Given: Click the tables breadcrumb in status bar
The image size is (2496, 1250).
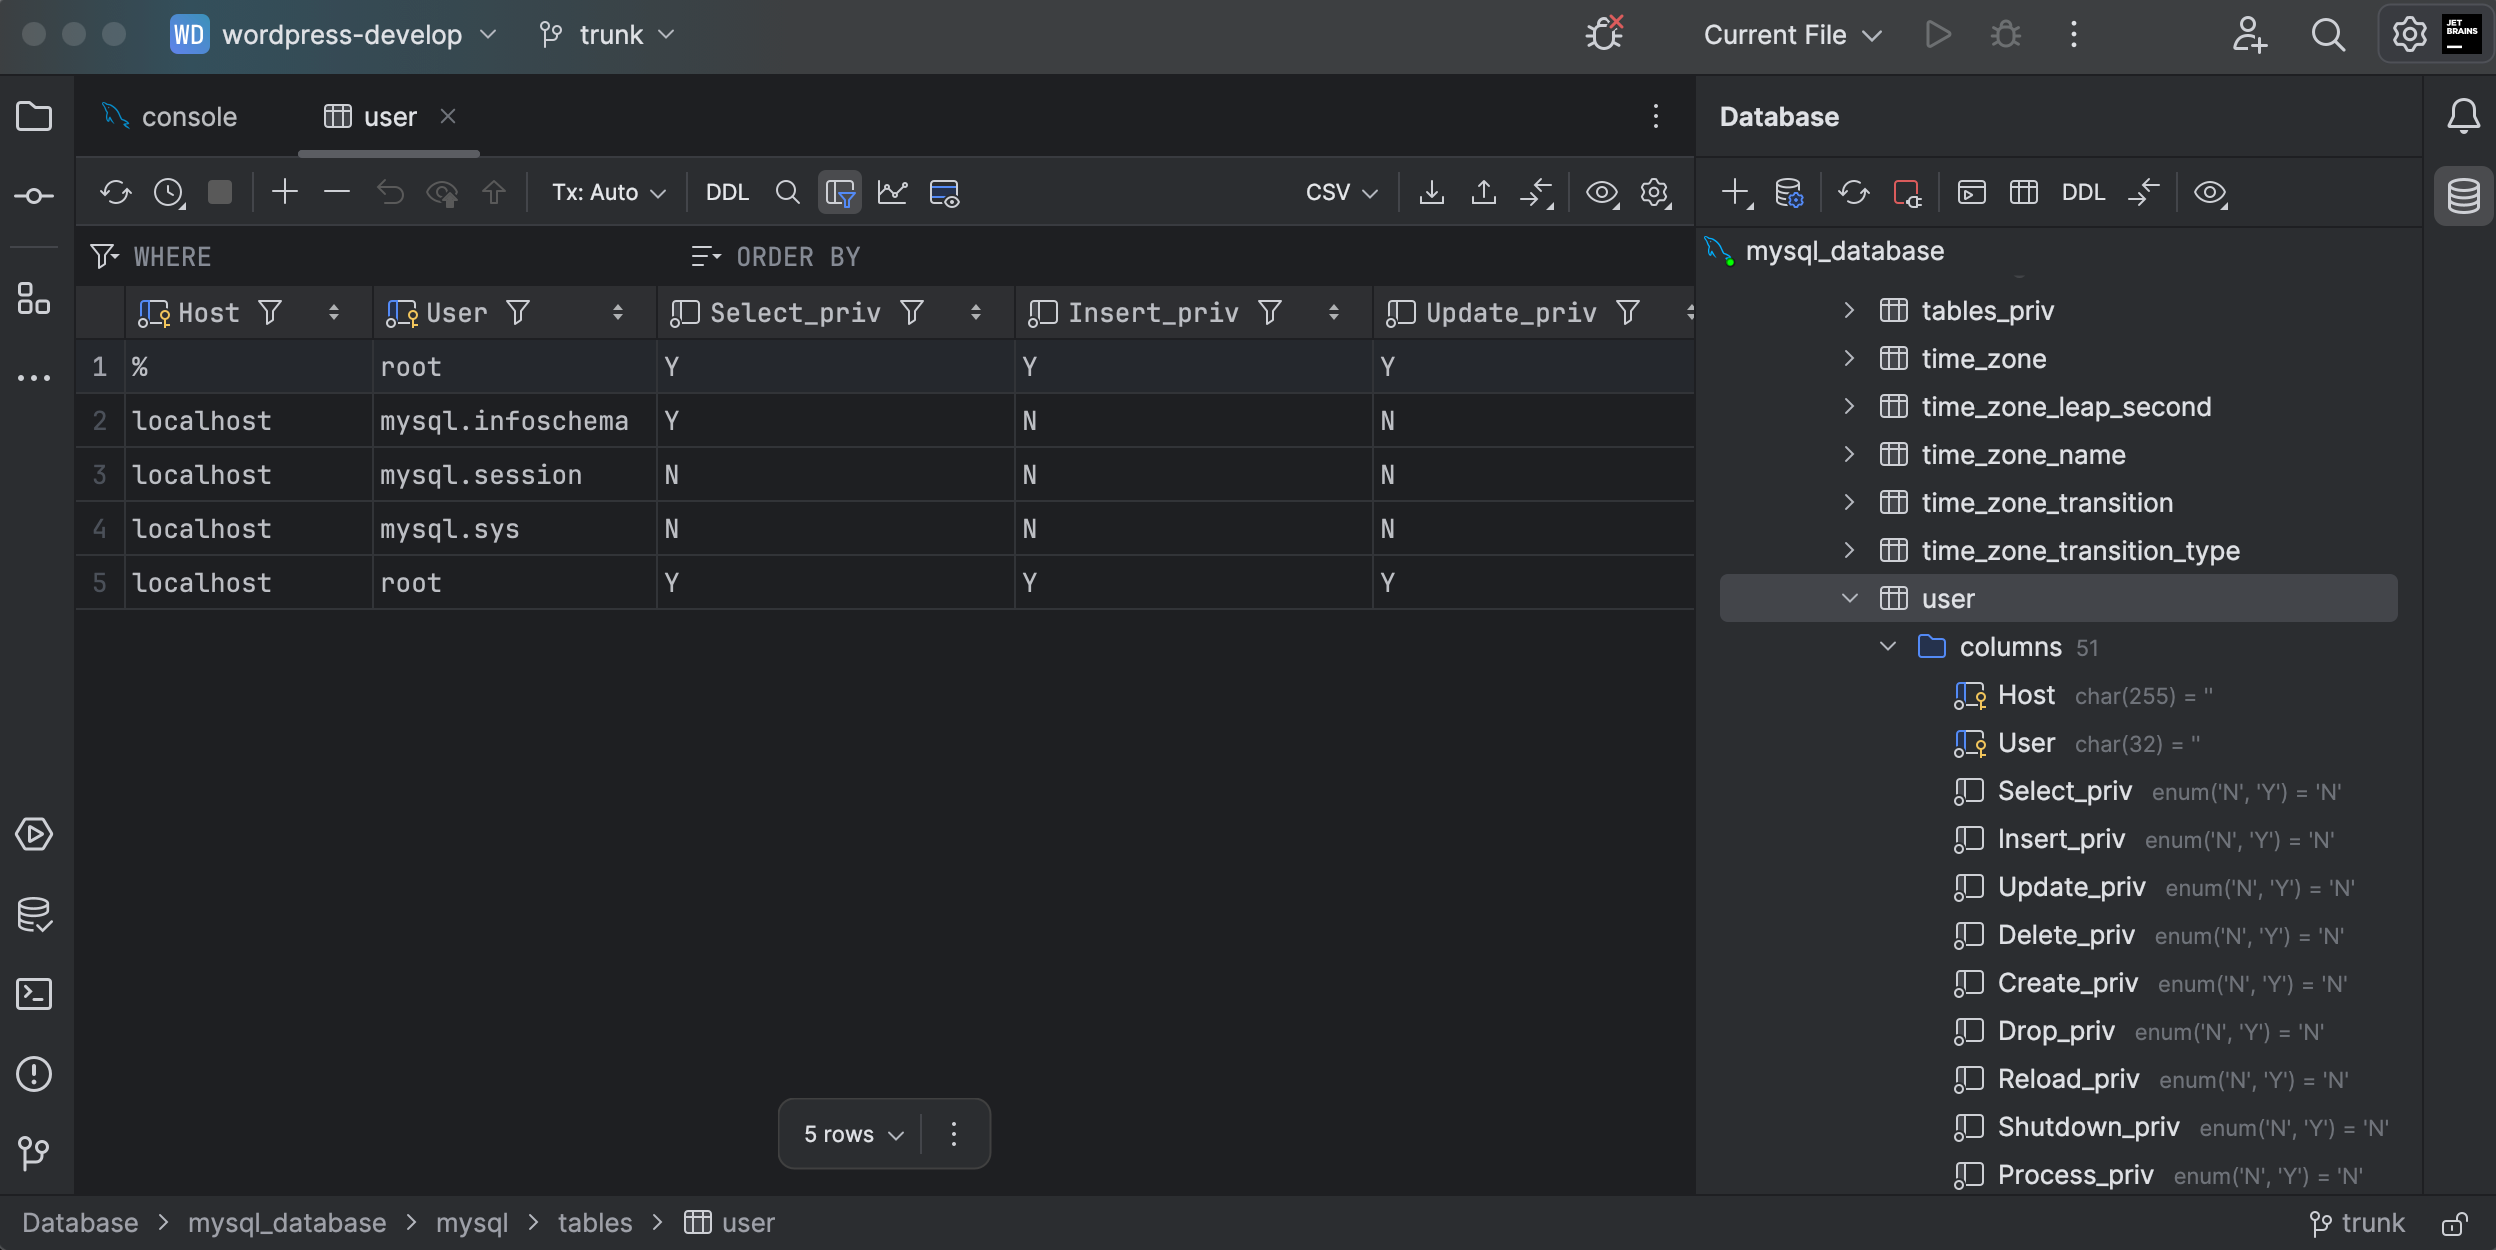Looking at the screenshot, I should (x=594, y=1223).
